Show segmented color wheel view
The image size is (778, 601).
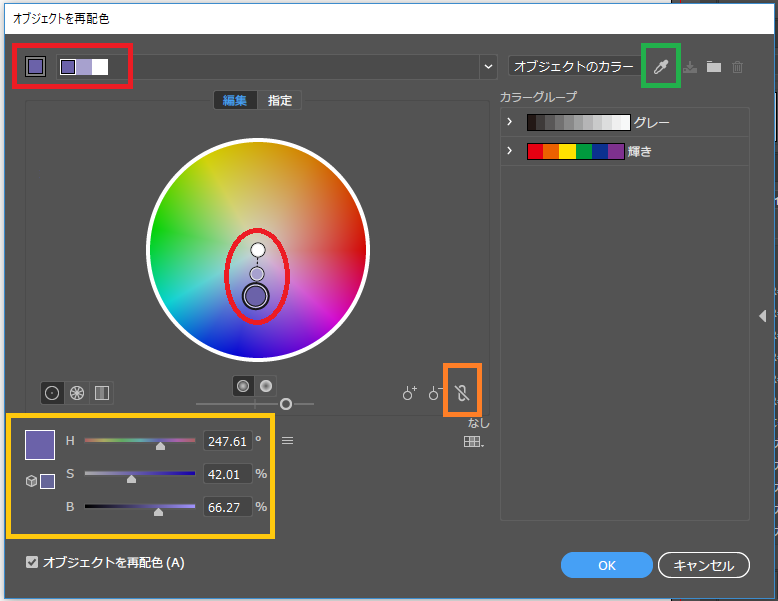click(x=77, y=393)
